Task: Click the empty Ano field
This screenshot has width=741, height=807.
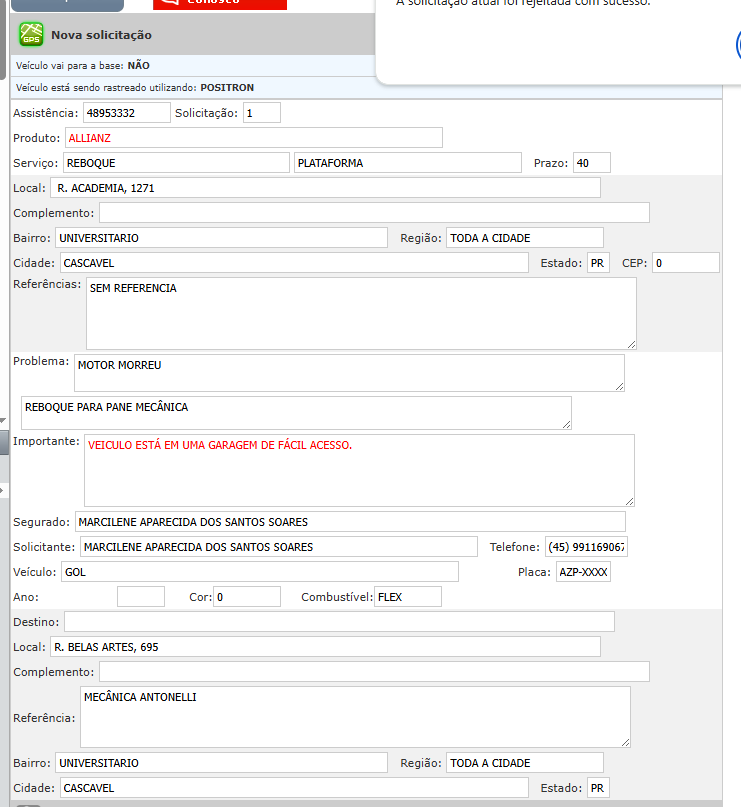Action: (x=140, y=597)
